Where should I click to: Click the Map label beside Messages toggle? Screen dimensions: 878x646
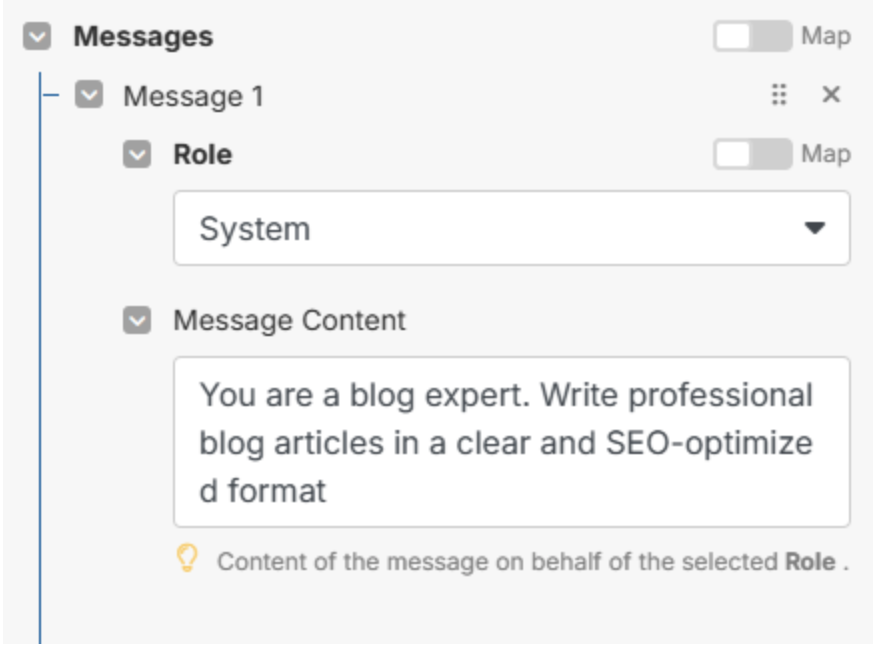click(x=826, y=36)
